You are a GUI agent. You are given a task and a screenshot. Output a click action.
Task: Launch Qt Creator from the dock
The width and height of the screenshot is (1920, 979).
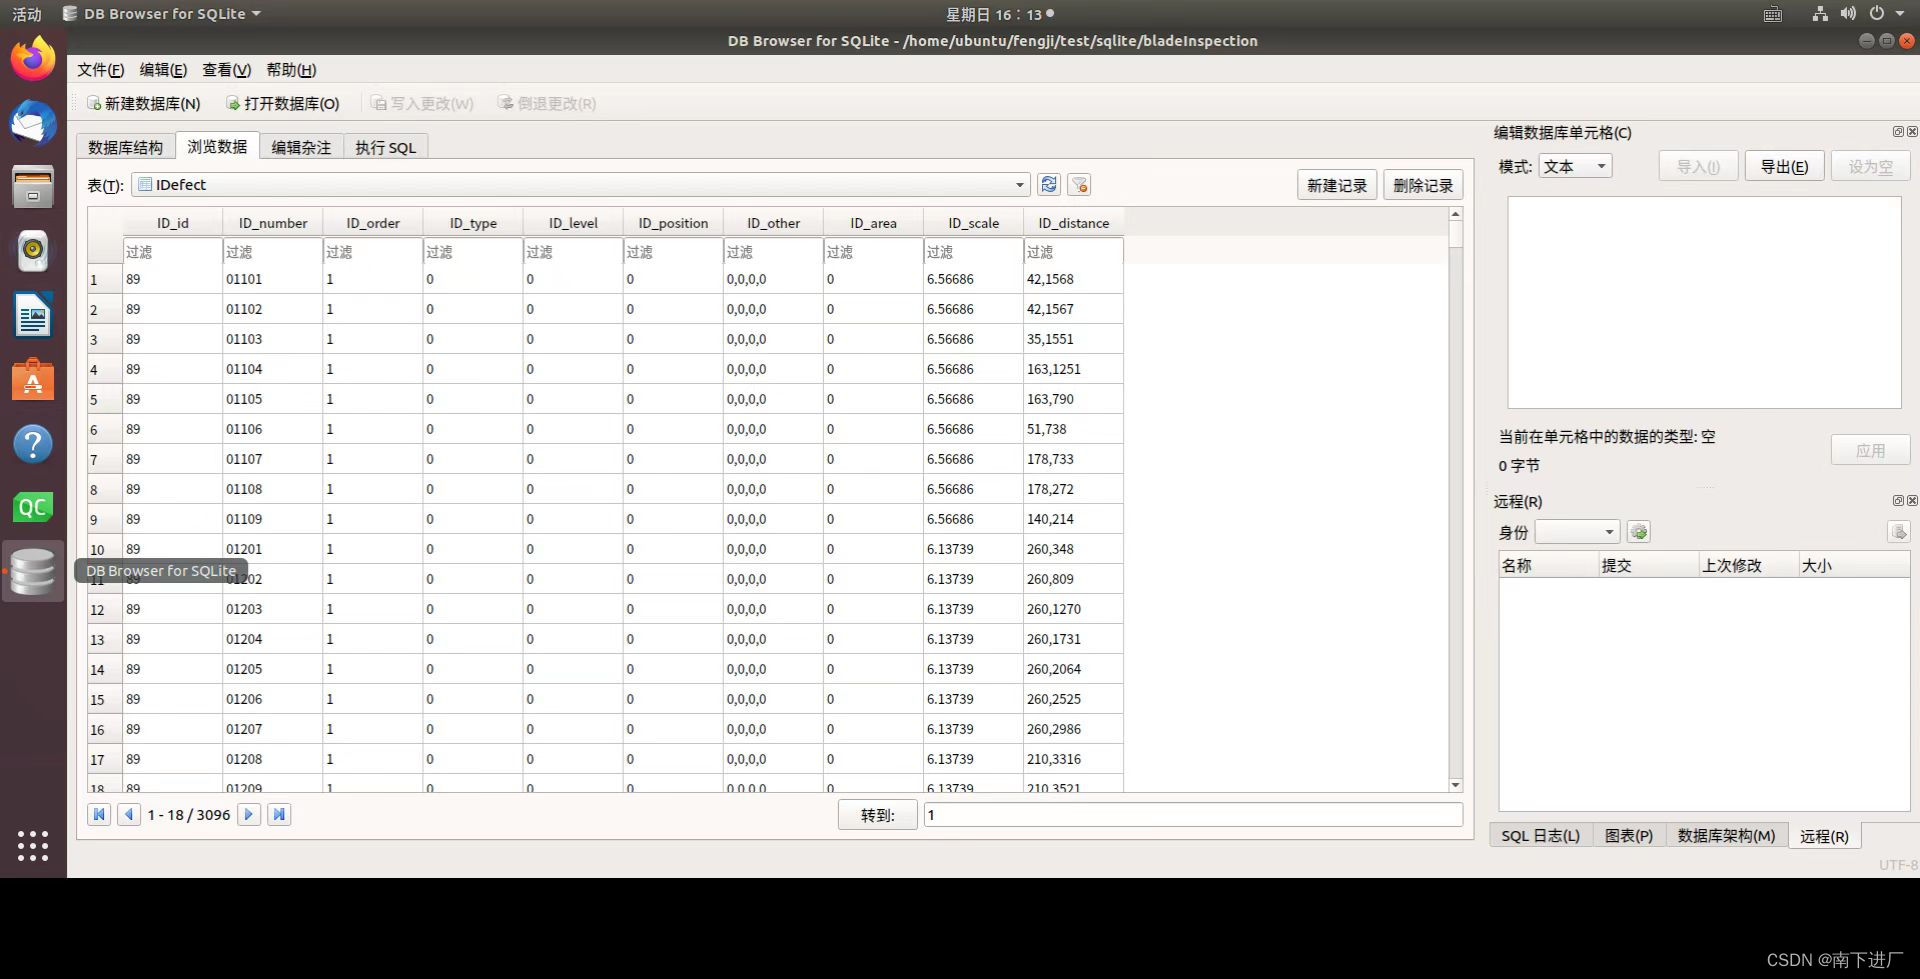click(x=33, y=508)
